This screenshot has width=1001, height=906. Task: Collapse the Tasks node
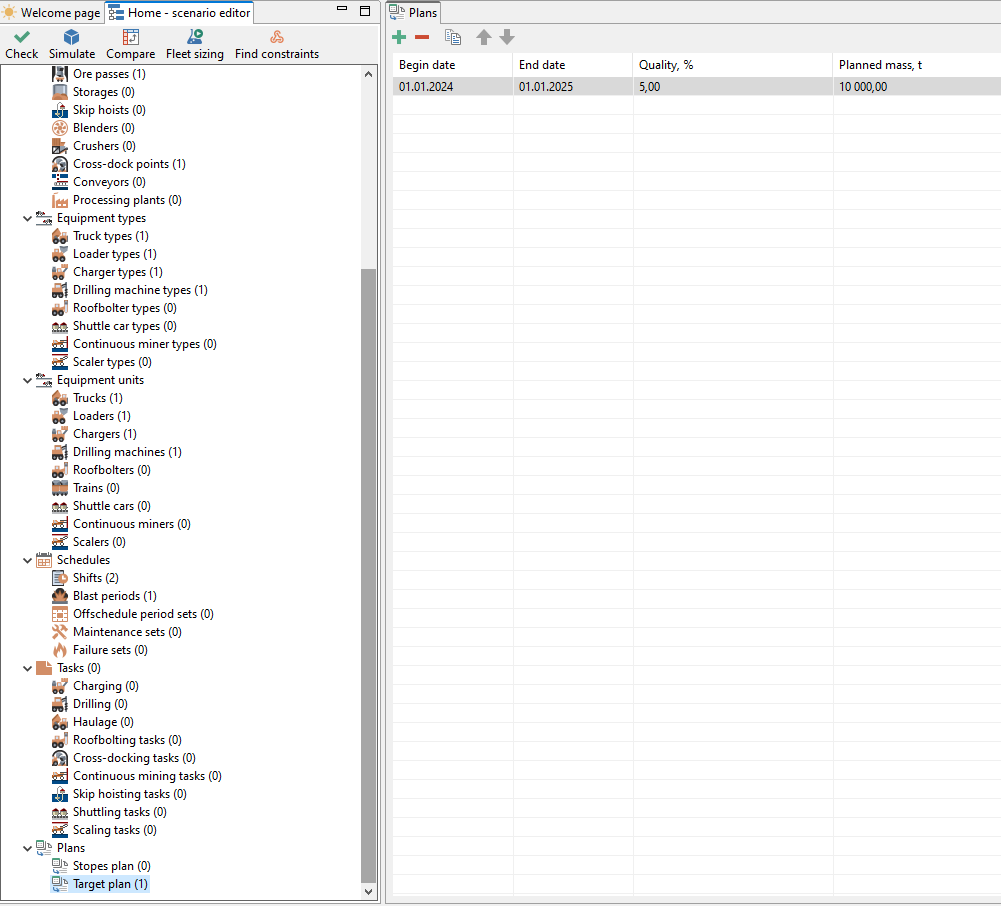27,668
